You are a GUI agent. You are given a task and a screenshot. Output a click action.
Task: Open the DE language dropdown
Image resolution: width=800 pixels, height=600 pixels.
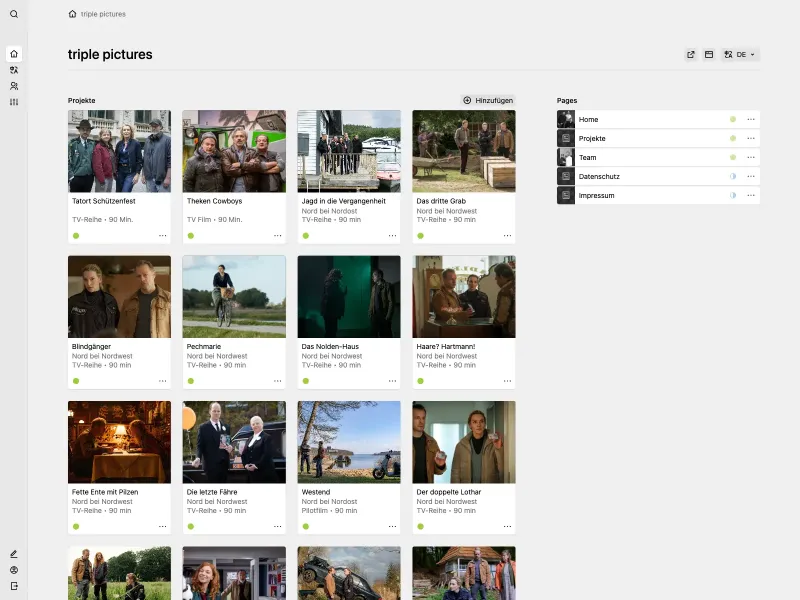point(741,55)
